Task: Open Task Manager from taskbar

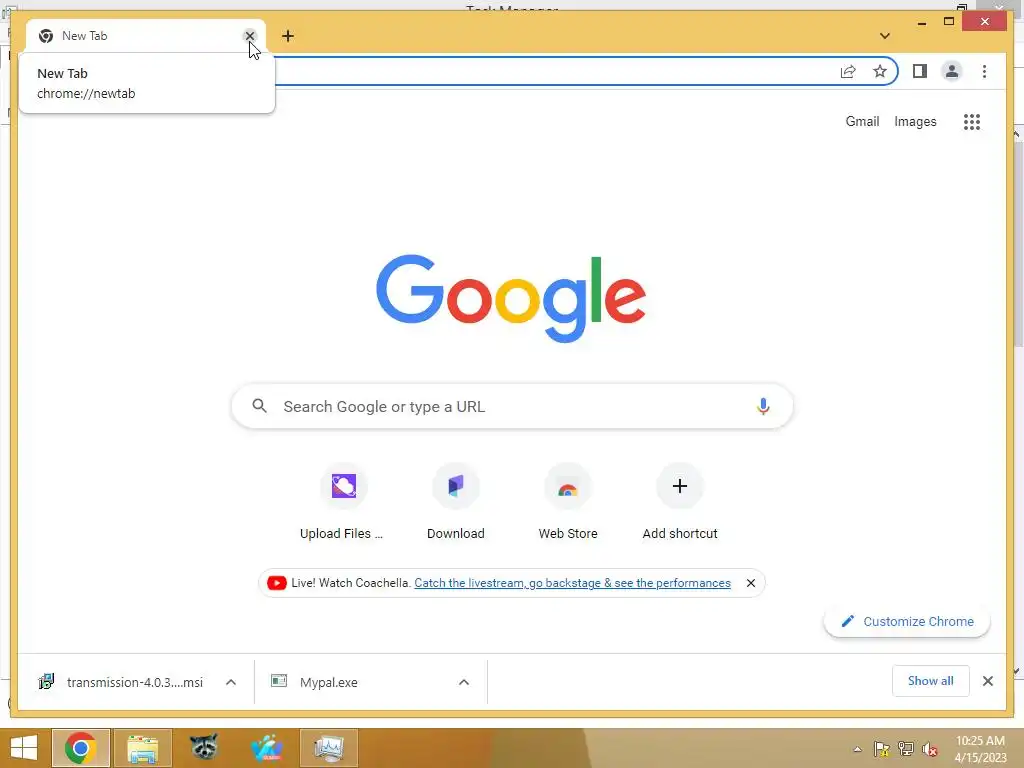Action: [328, 748]
